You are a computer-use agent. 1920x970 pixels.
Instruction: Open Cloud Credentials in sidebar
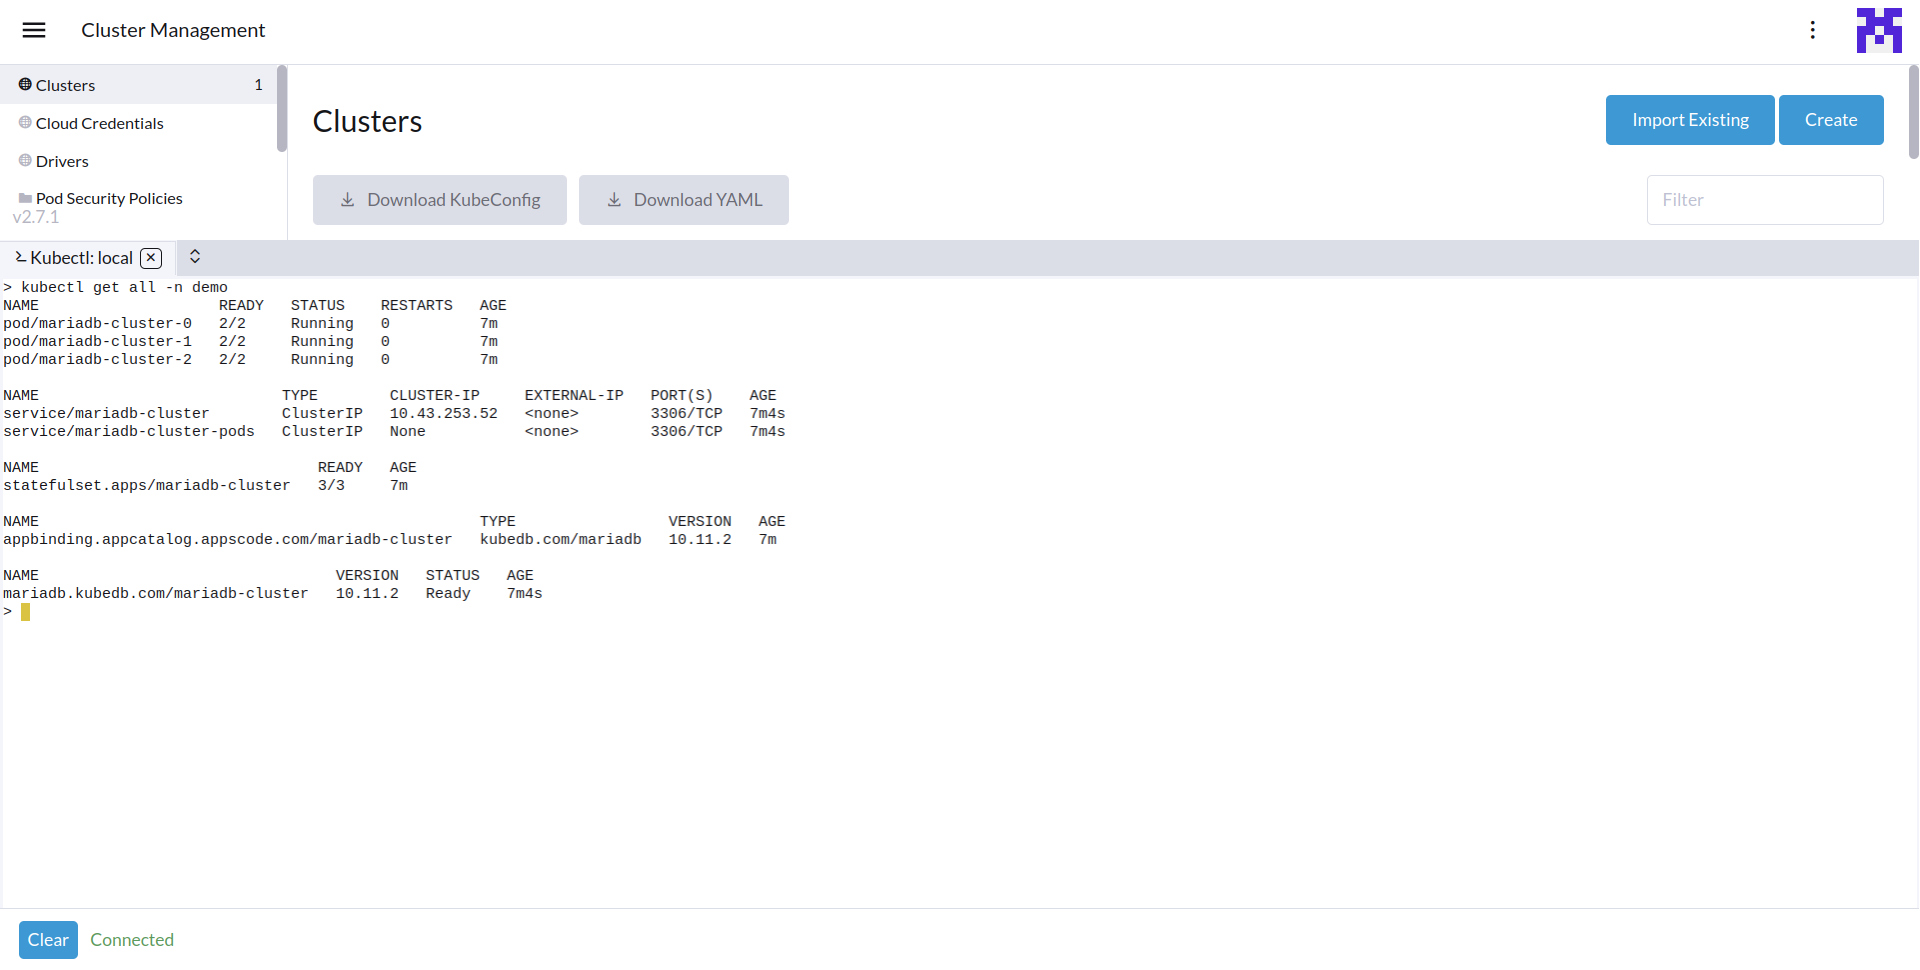pyautogui.click(x=99, y=123)
